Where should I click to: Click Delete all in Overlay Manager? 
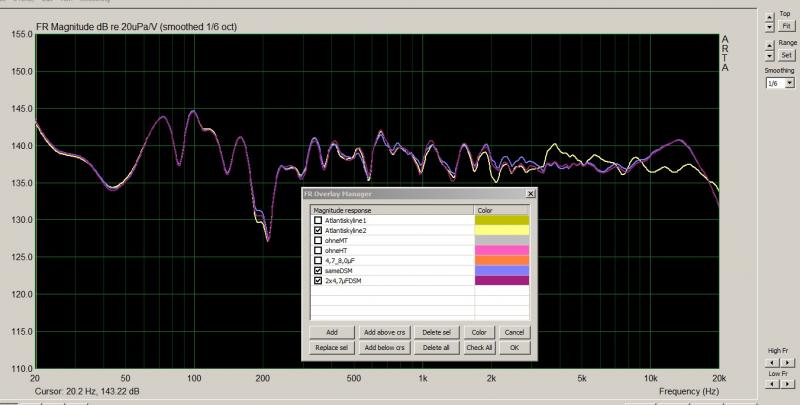[435, 347]
